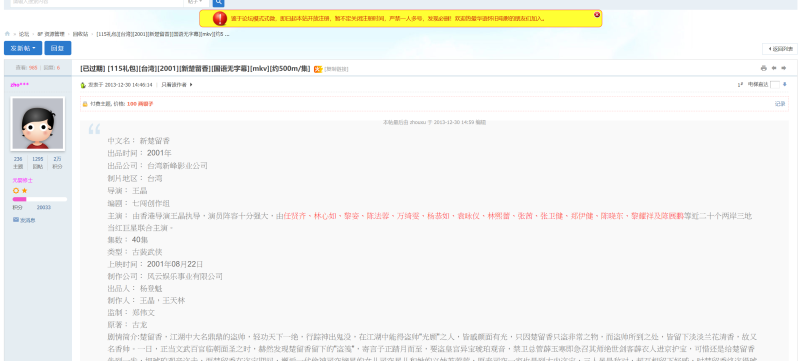This screenshot has width=800, height=361.
Task: Click the 20033 points value
Action: click(44, 208)
